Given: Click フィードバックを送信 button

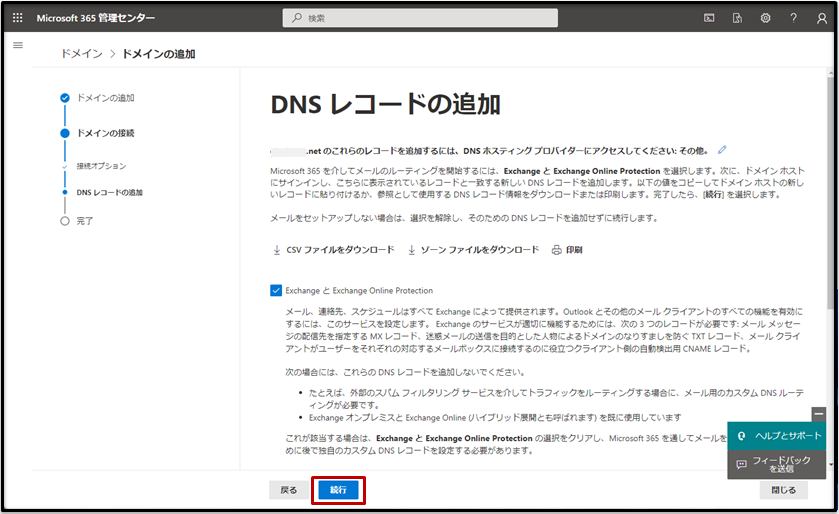Looking at the screenshot, I should [x=776, y=464].
